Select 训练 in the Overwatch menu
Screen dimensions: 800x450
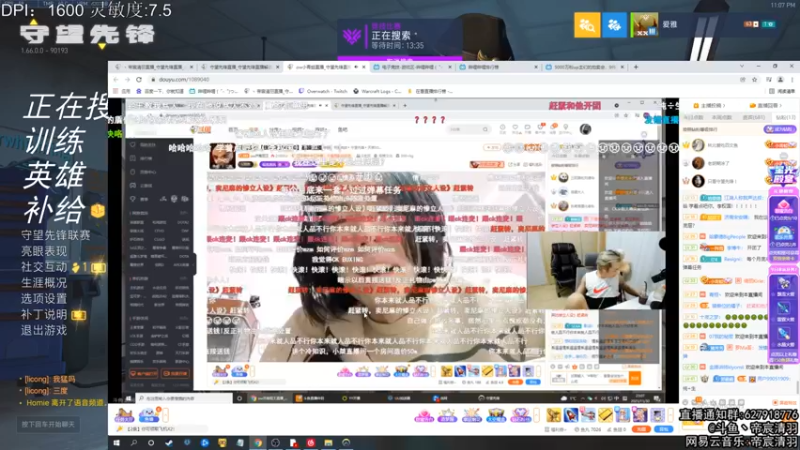[54, 141]
